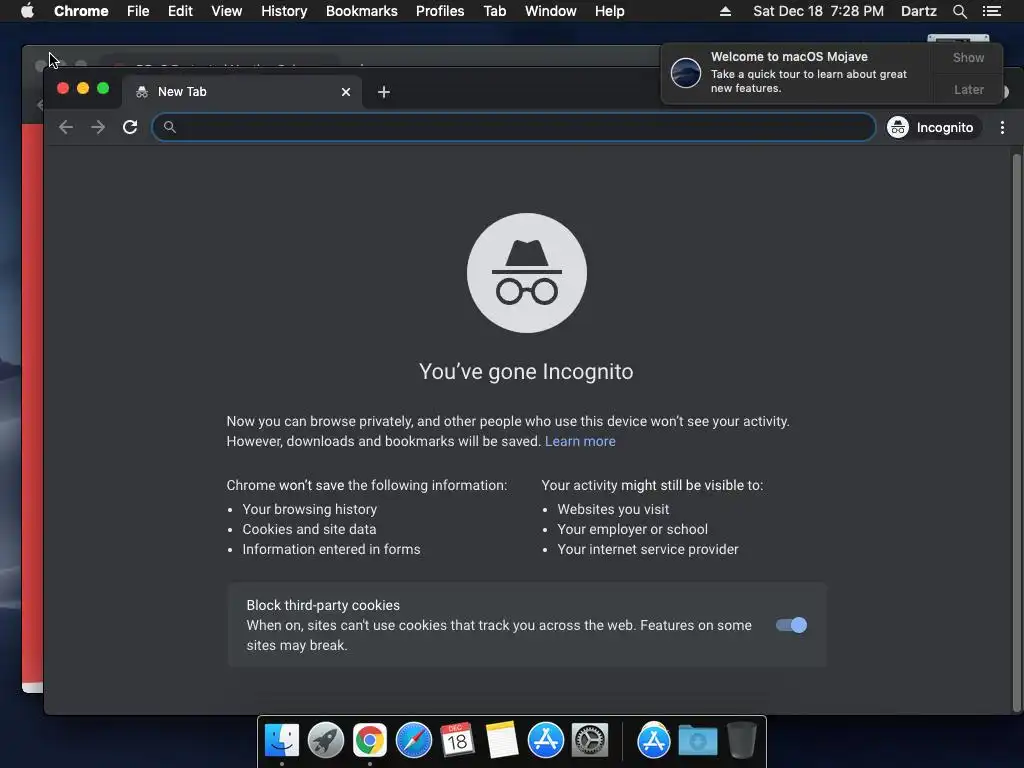Open Finder from the Dock
Screen dimensions: 1024x768
282,741
